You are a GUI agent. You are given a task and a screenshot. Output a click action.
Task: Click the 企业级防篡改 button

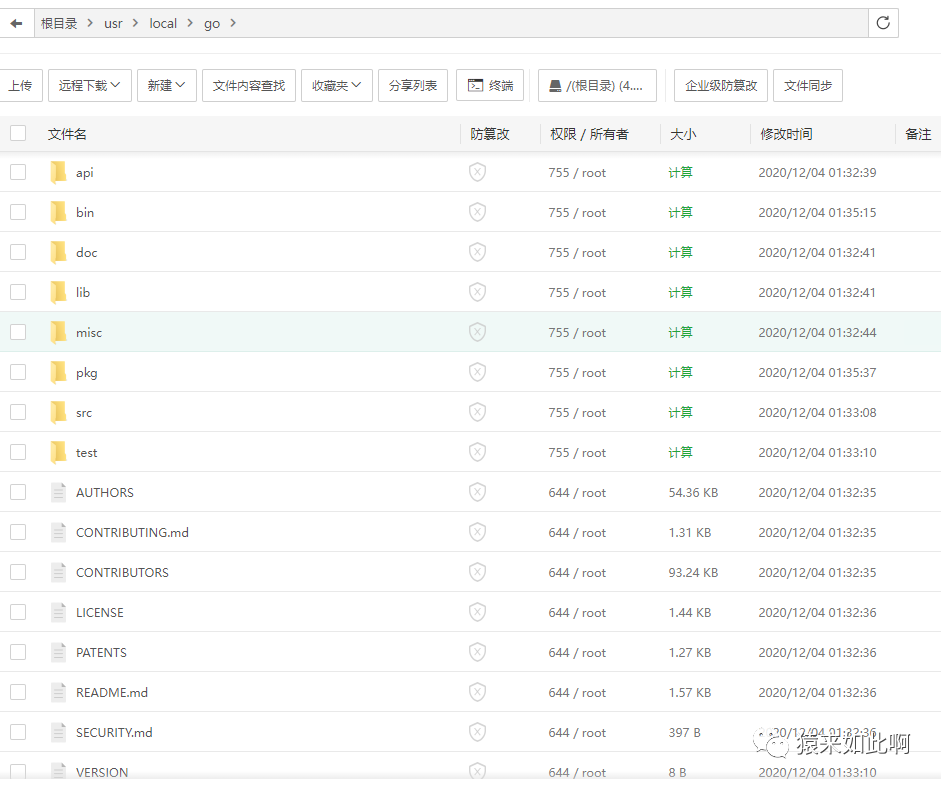pos(721,85)
